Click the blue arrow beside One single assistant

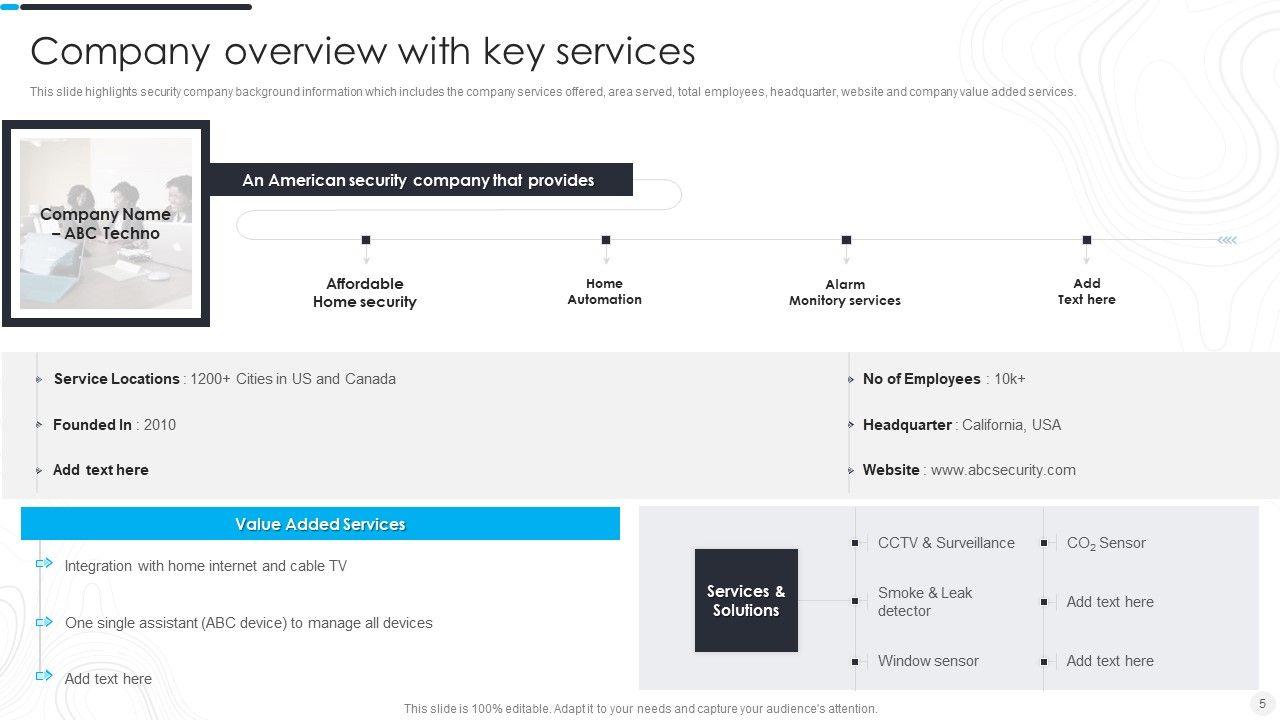pos(44,622)
